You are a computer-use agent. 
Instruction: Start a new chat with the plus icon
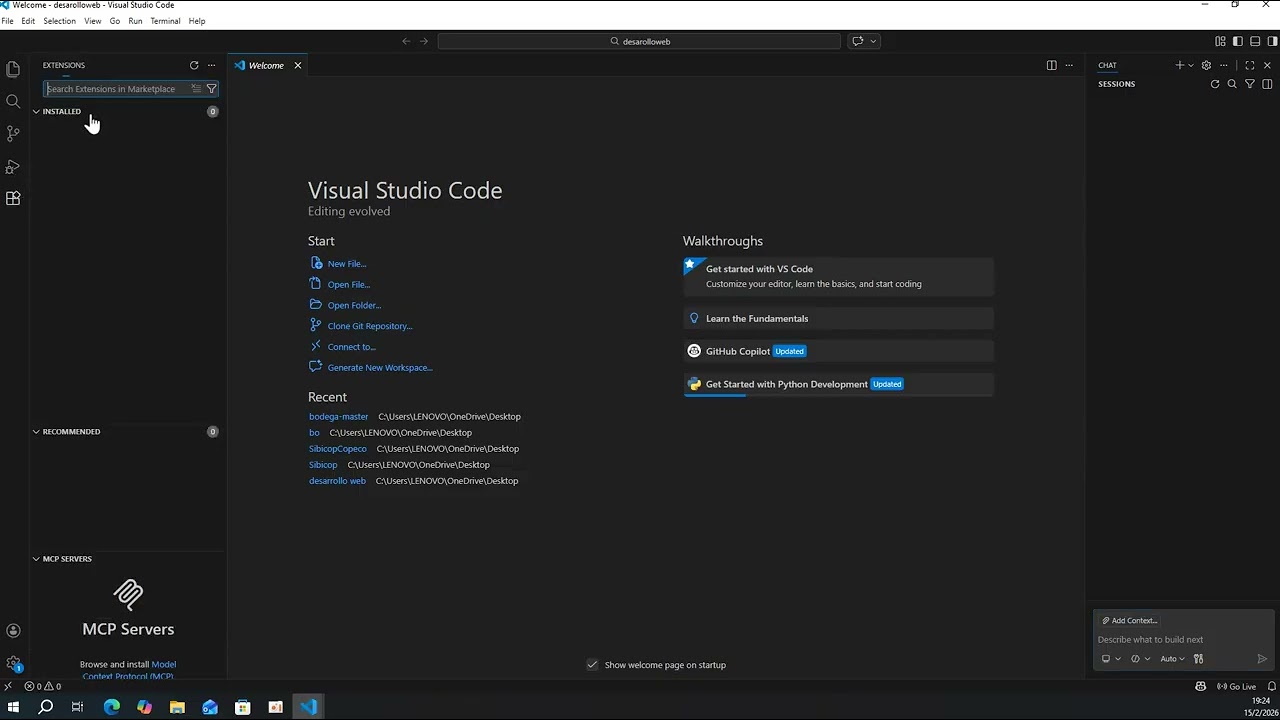click(1179, 65)
